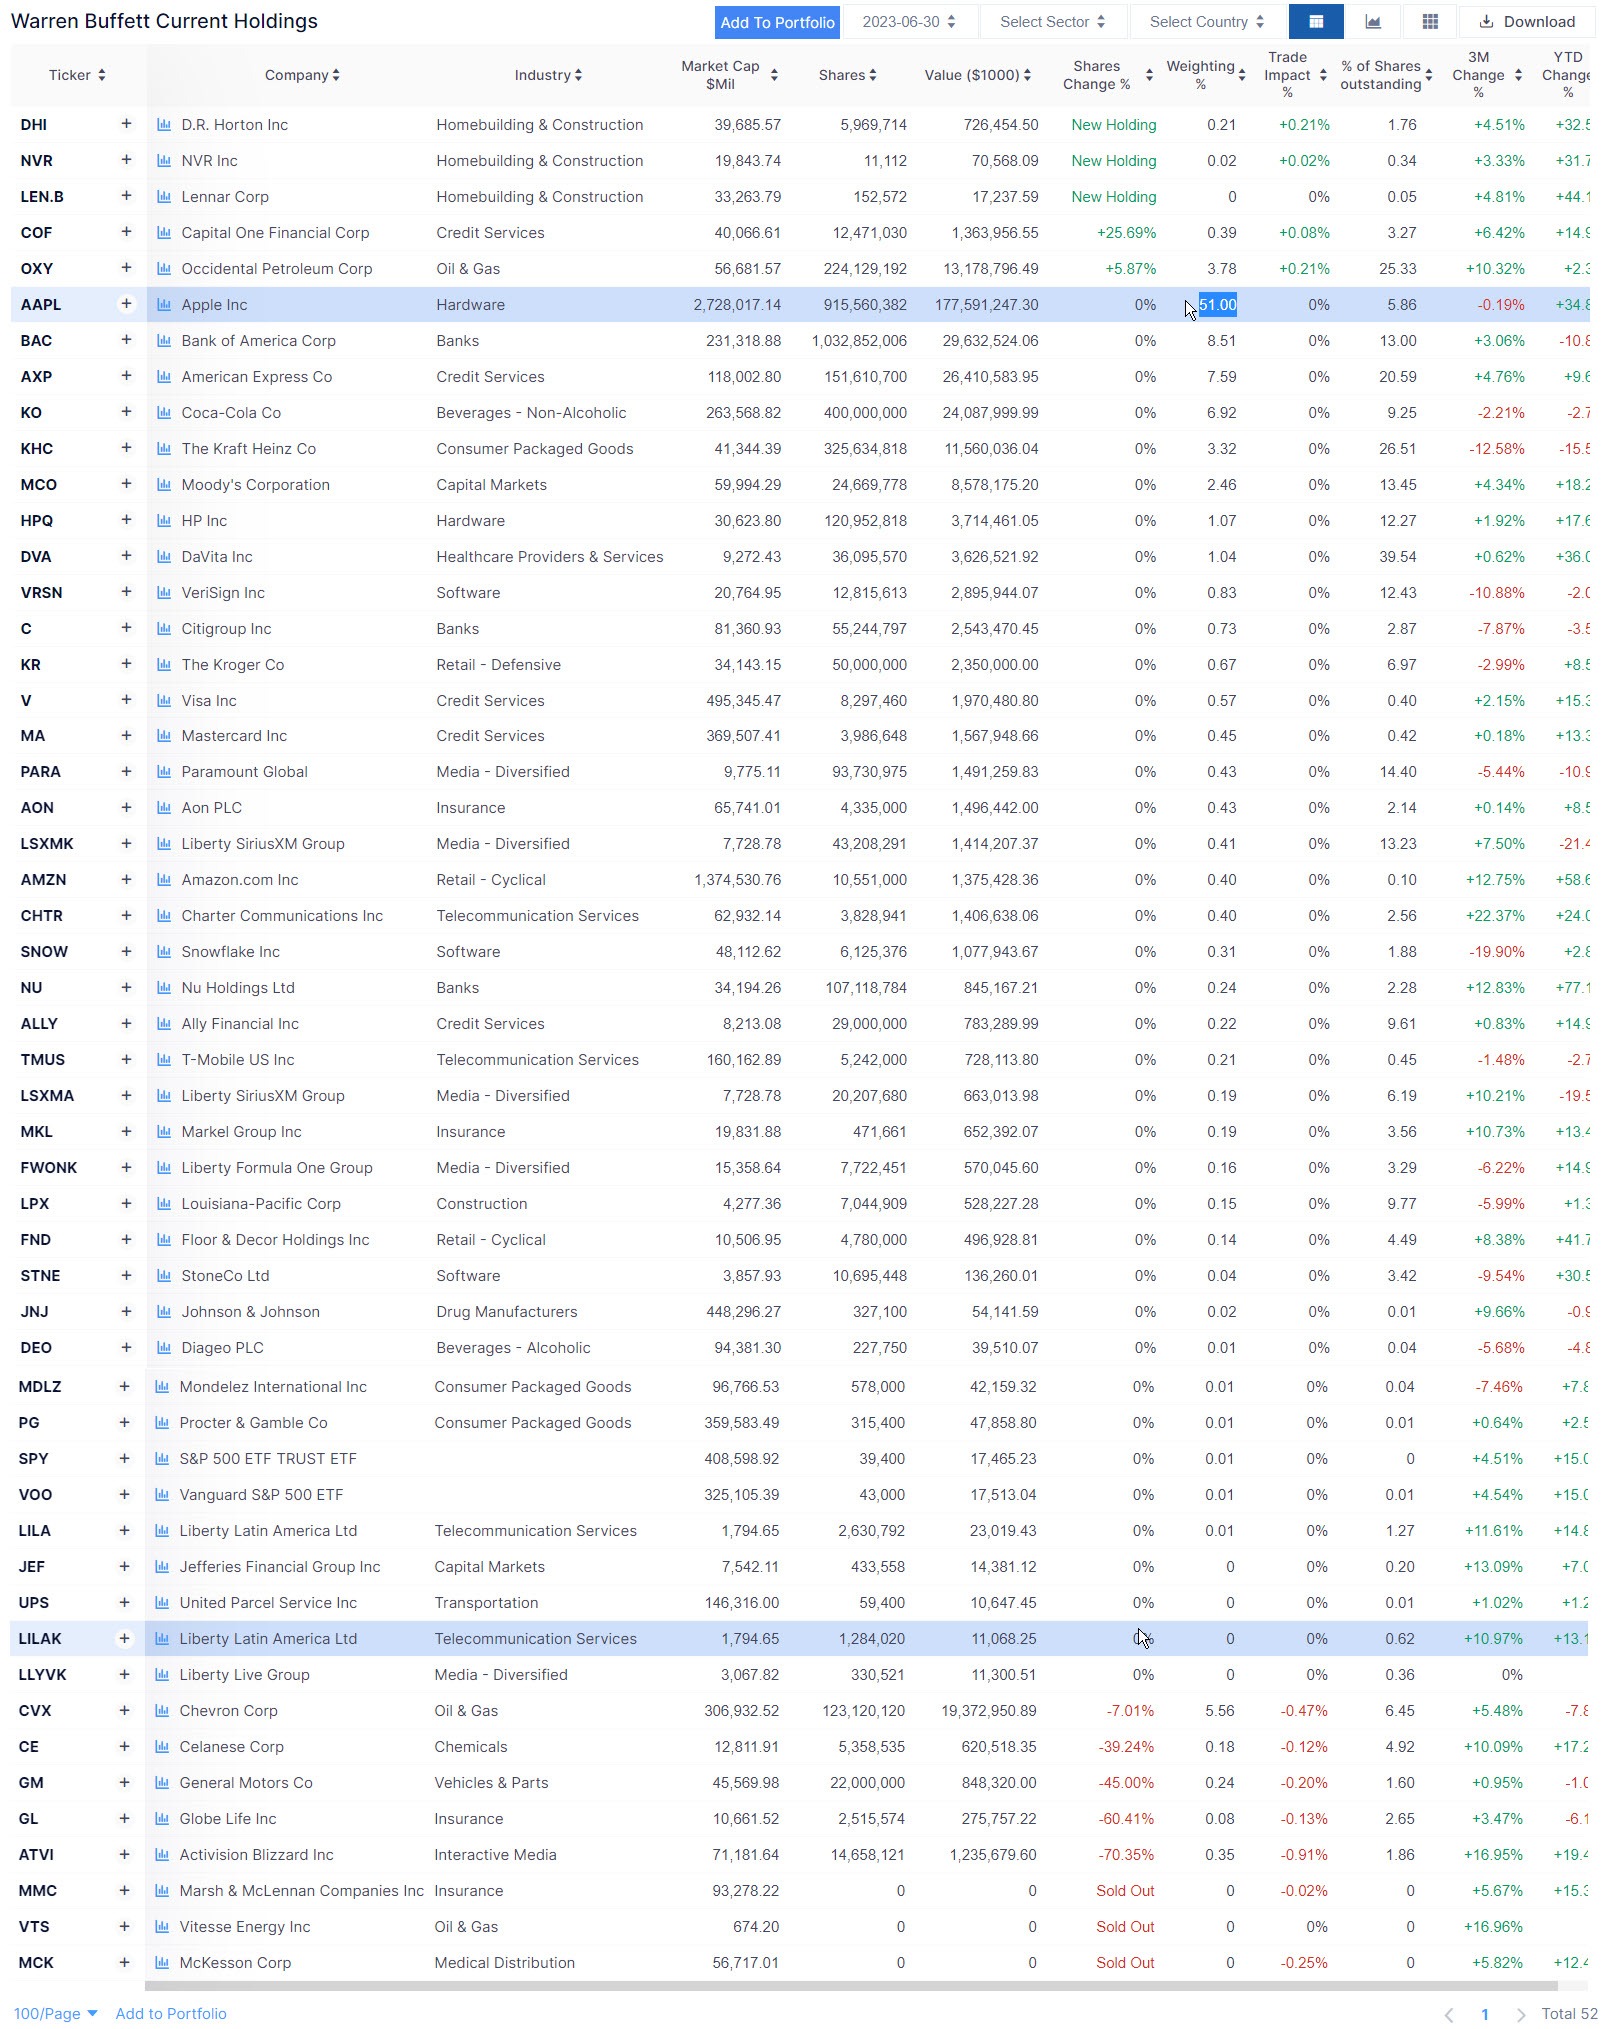Click Add to Portfolio link at bottom

point(171,2013)
